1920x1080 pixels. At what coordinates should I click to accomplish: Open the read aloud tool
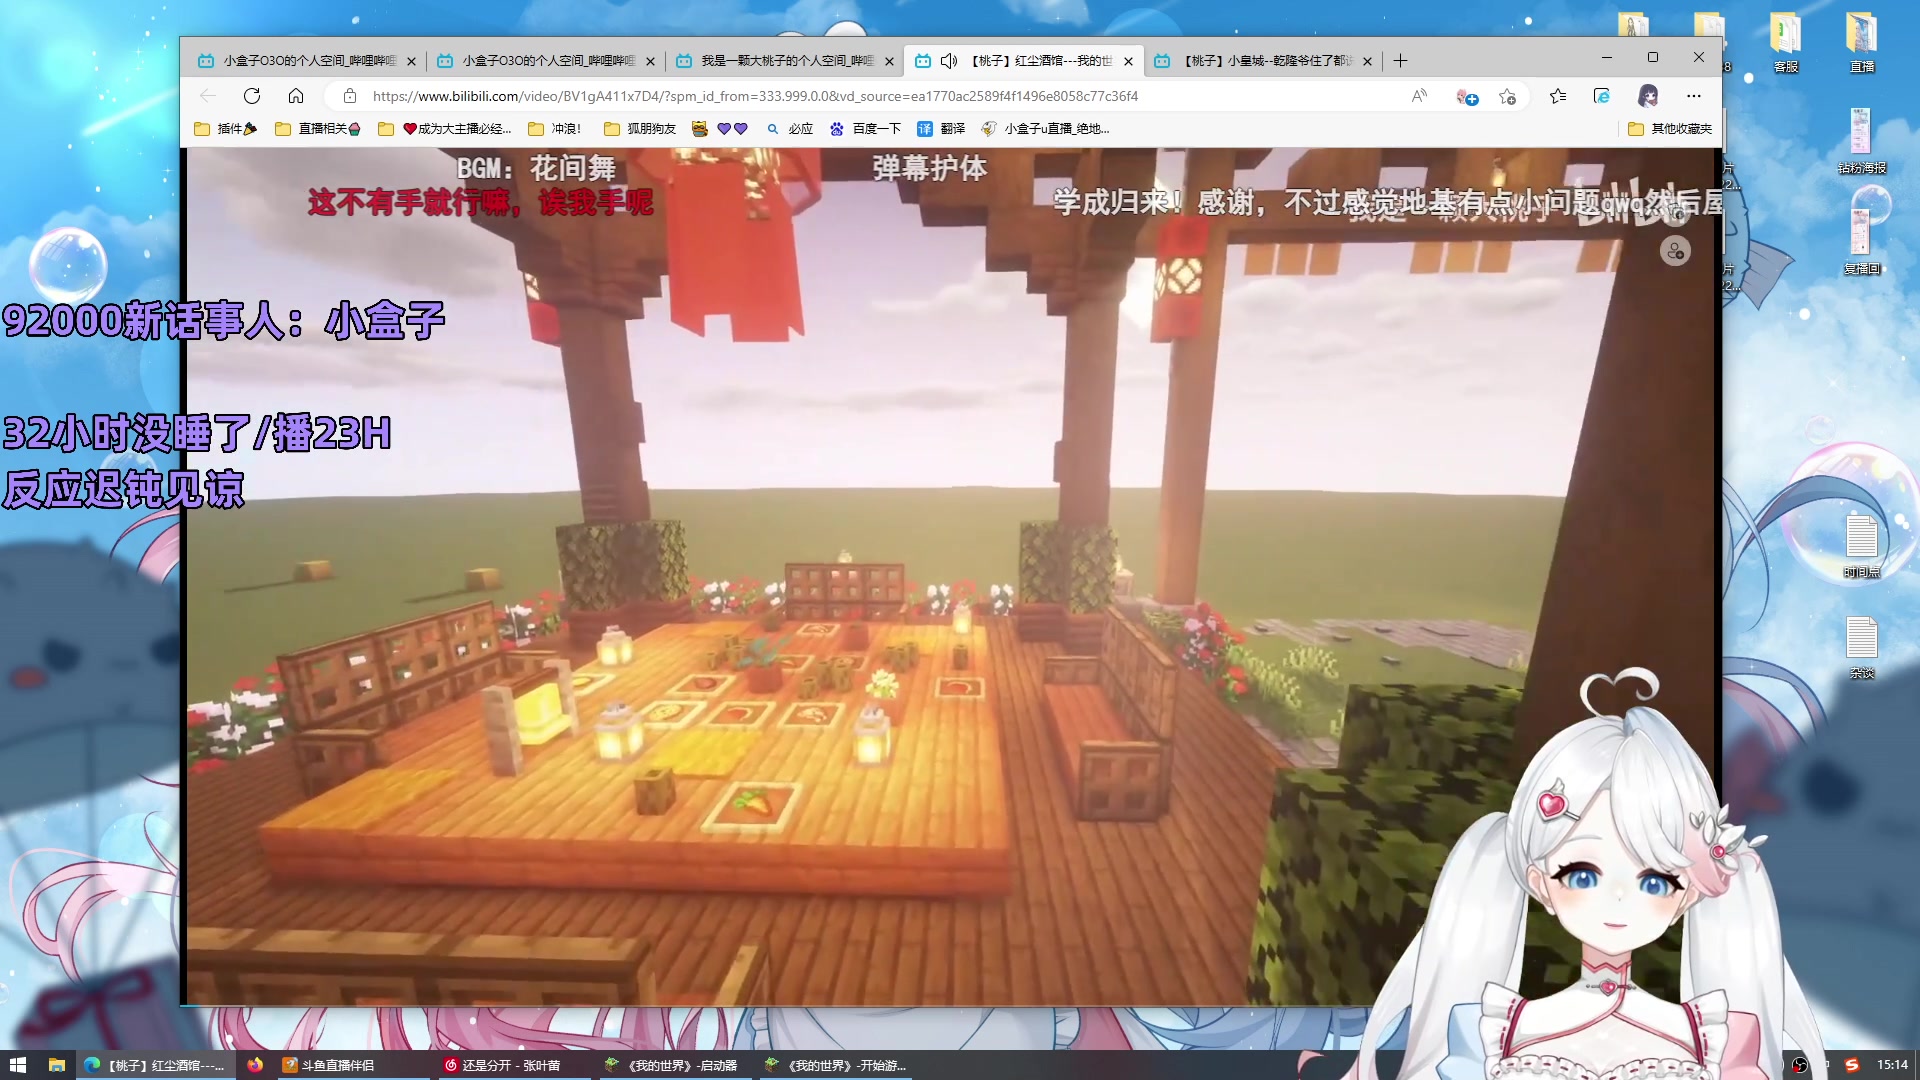[1419, 96]
